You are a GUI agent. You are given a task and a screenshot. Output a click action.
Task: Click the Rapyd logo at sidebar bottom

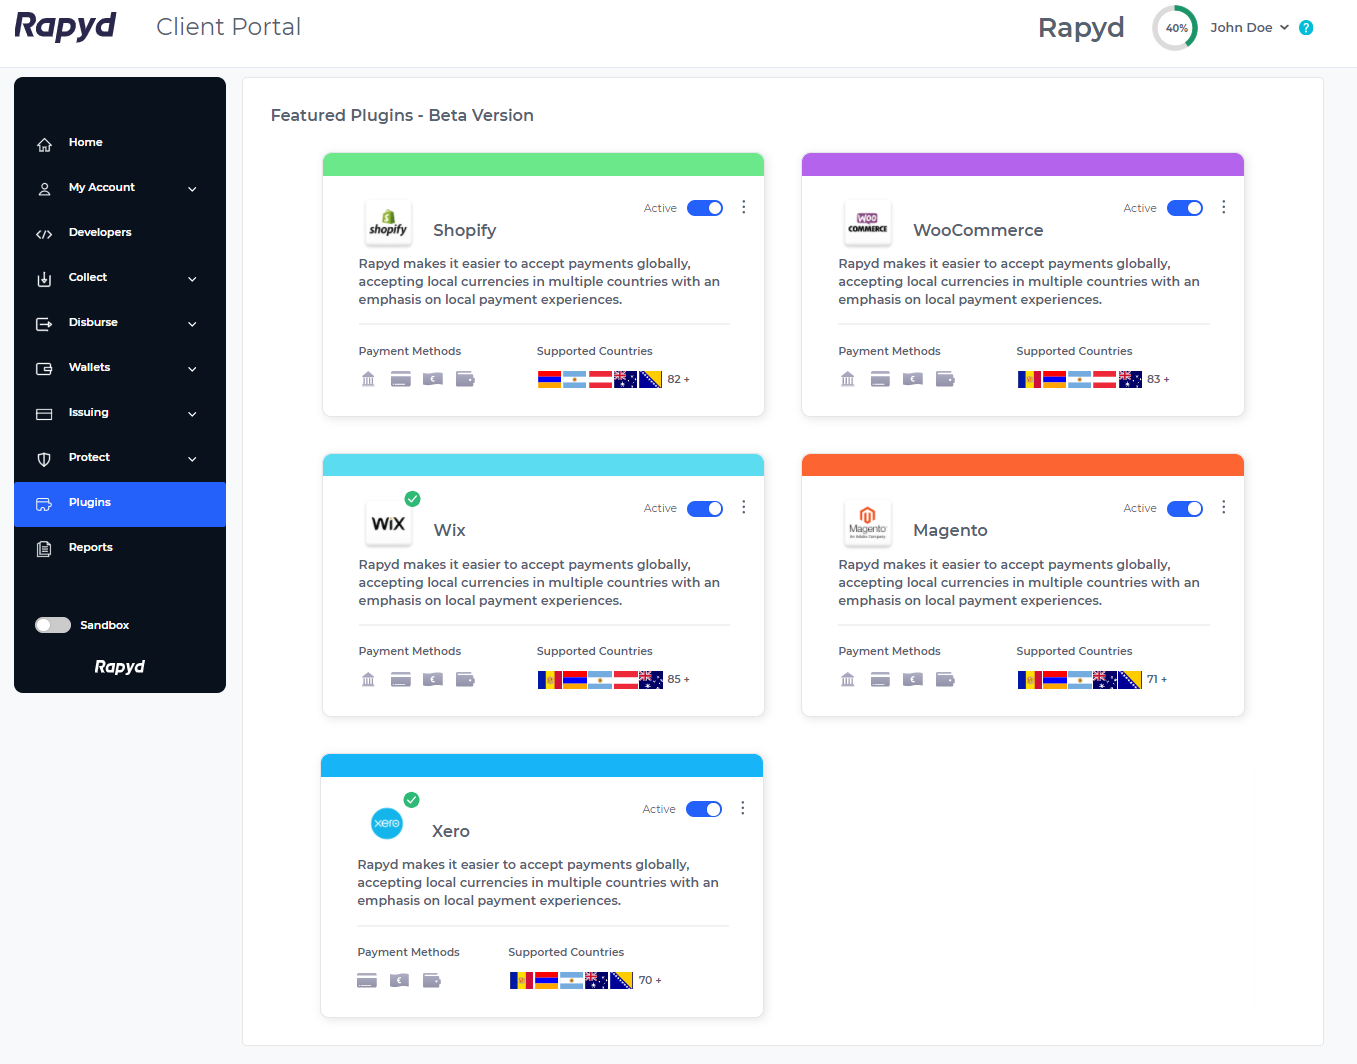pos(120,667)
